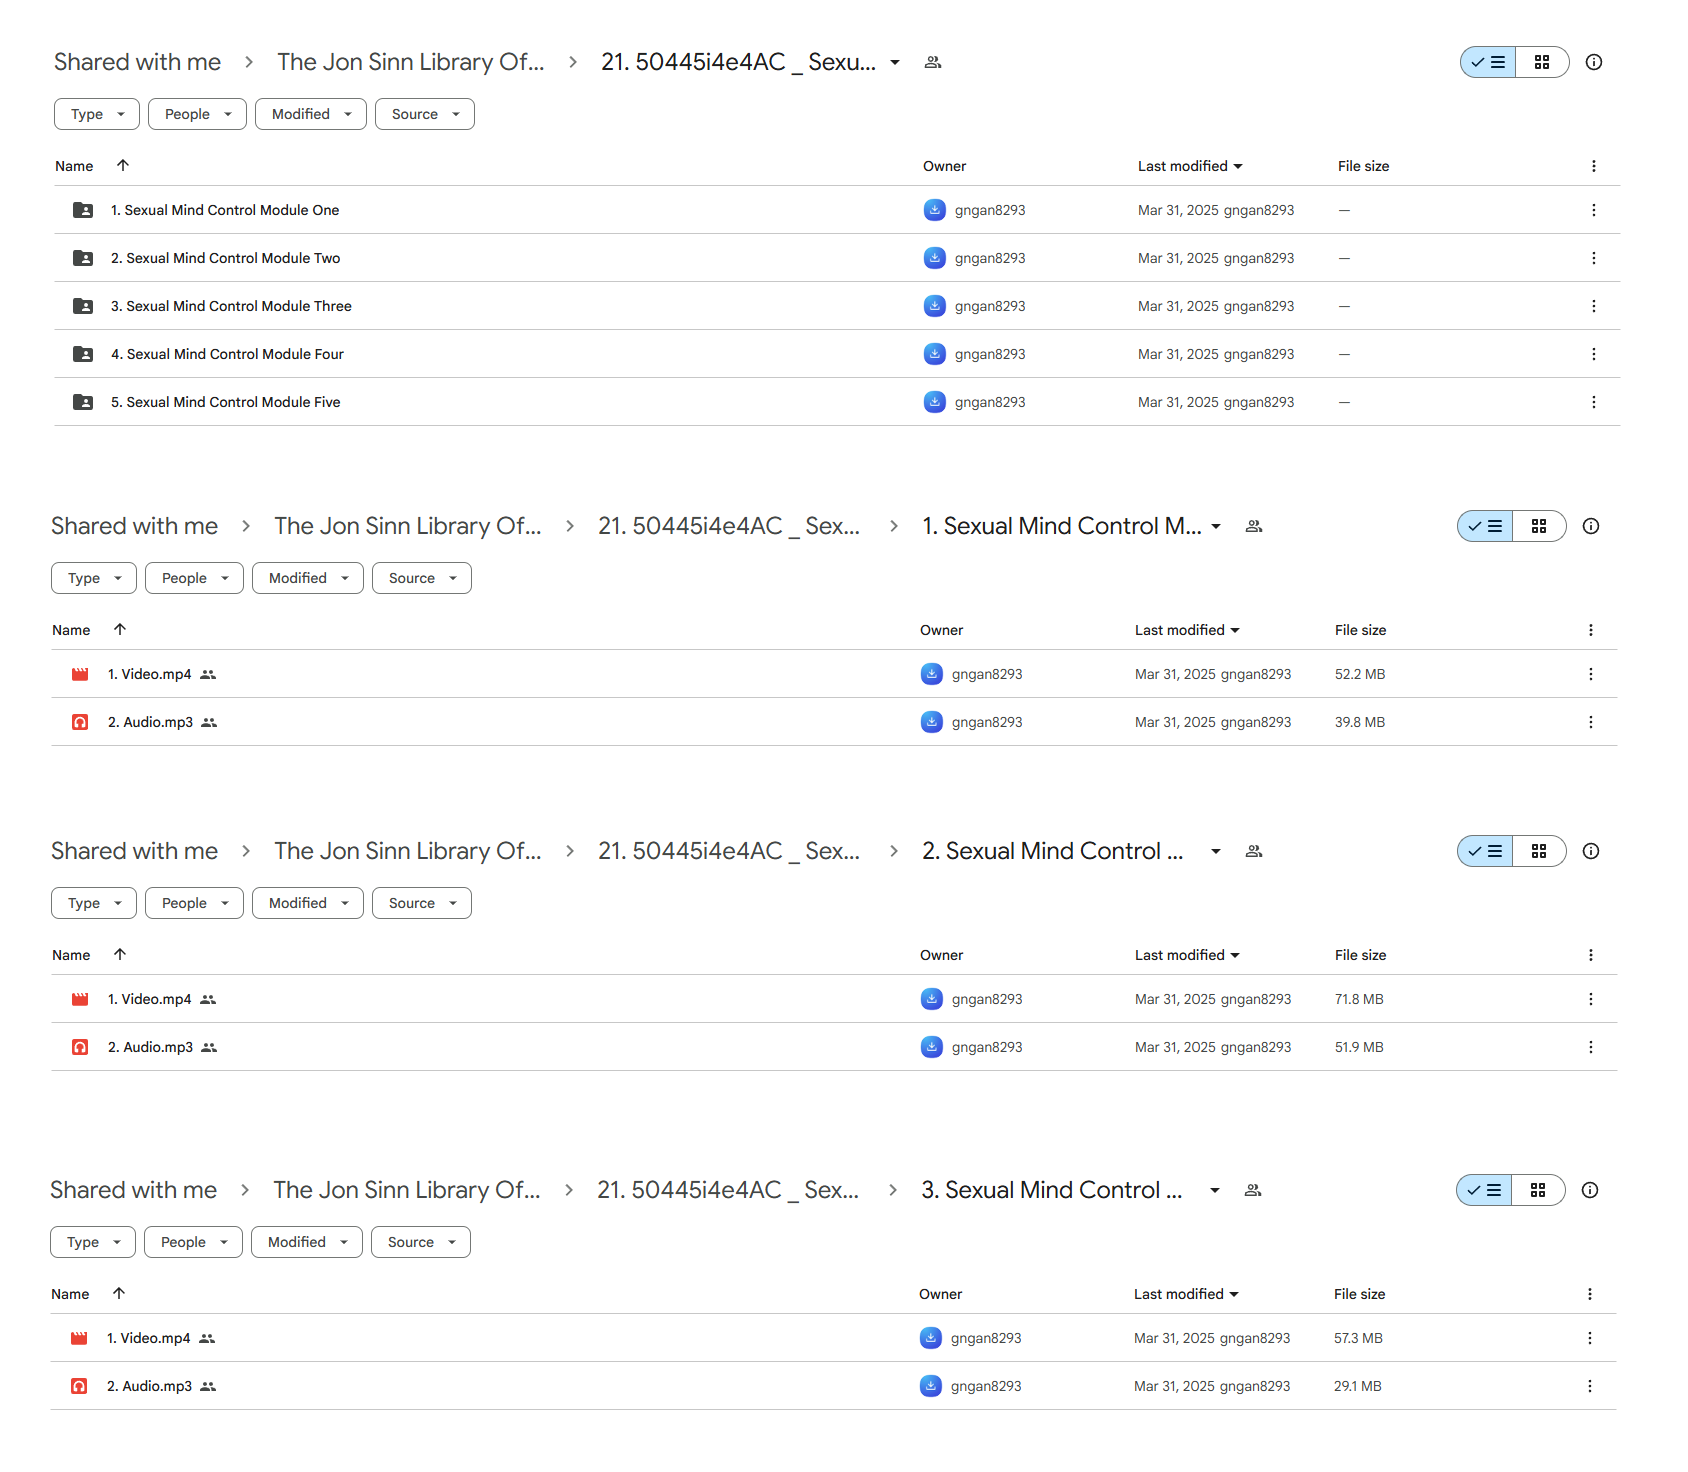Click the video file icon of 71.8 MB Video.mp4
This screenshot has height=1472, width=1688.
80,999
